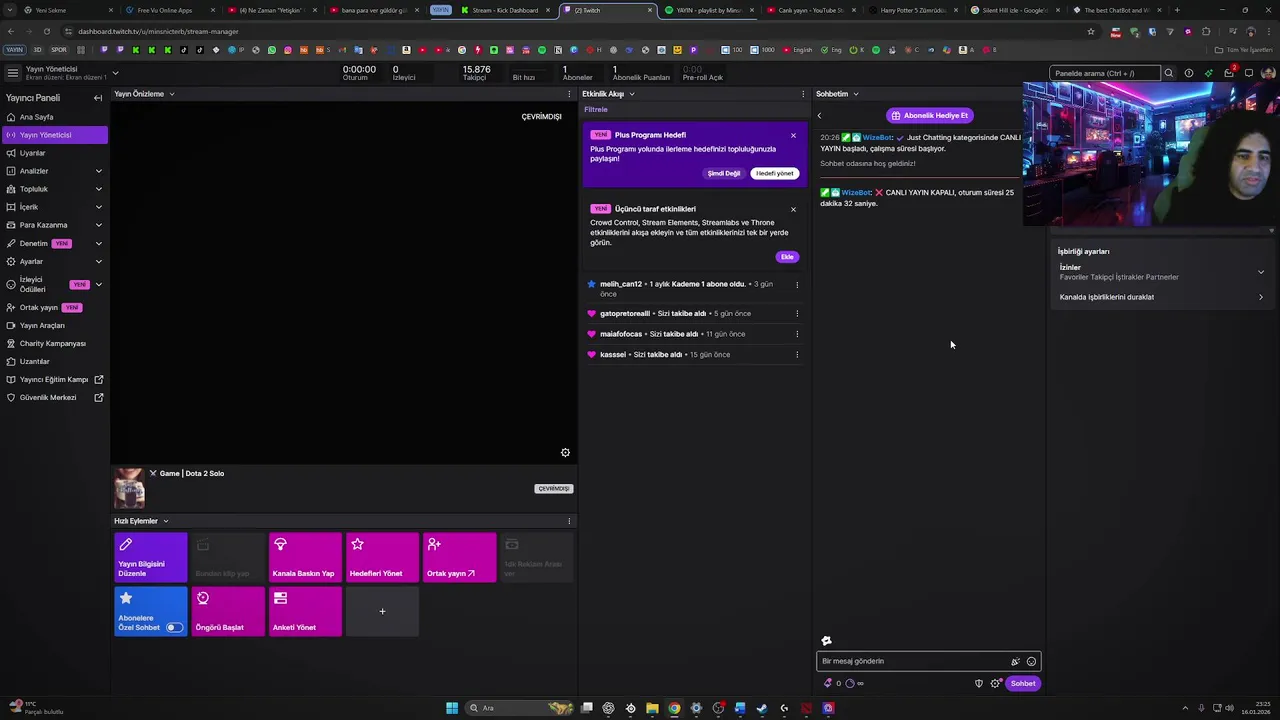Image resolution: width=1280 pixels, height=720 pixels.
Task: Open Yayın Araçları in sidebar
Action: [55, 325]
